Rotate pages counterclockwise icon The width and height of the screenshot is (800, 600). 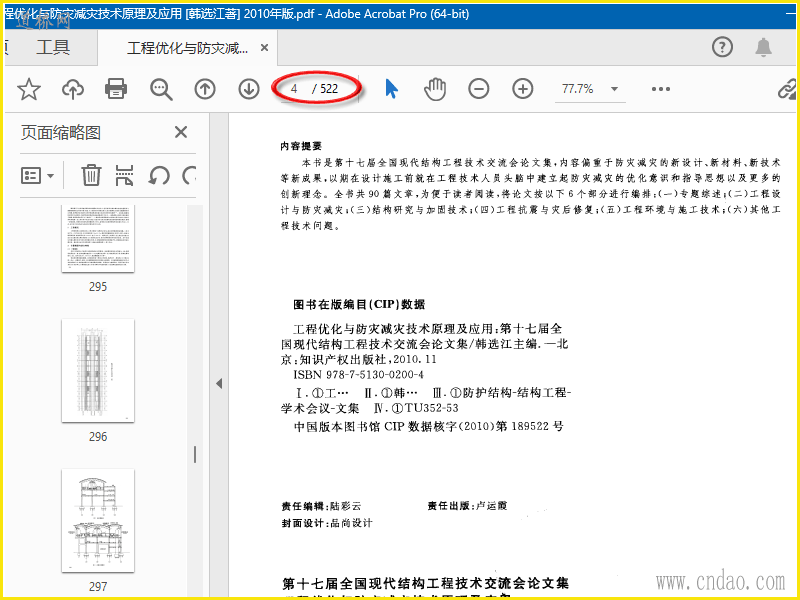point(159,176)
